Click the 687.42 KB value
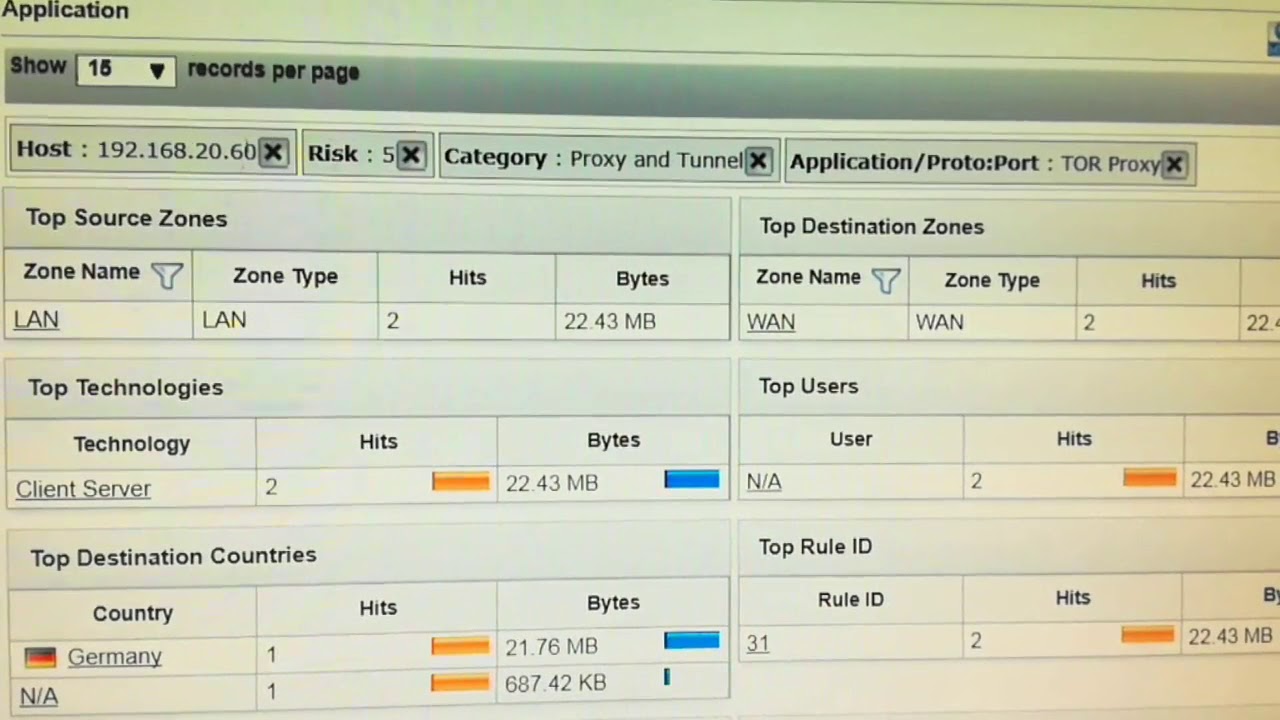Viewport: 1280px width, 720px height. [x=555, y=684]
